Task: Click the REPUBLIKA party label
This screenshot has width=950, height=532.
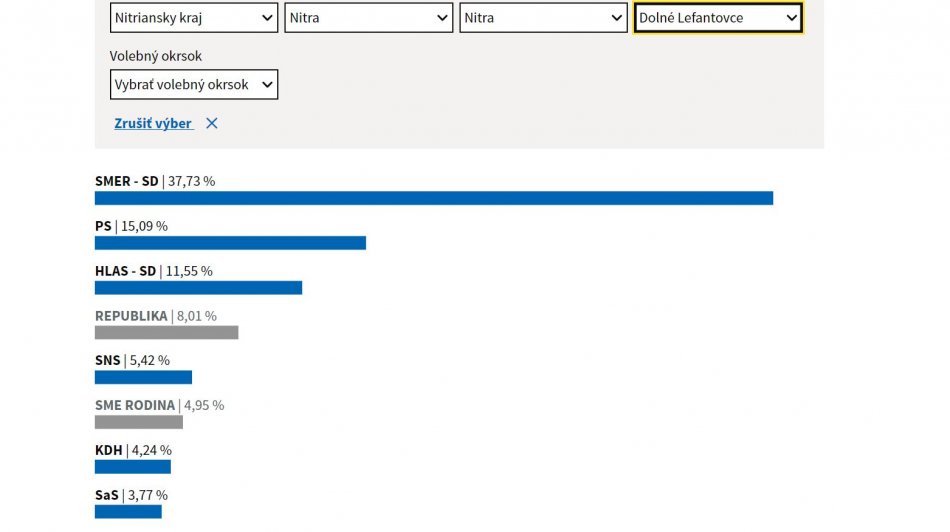Action: (x=131, y=316)
